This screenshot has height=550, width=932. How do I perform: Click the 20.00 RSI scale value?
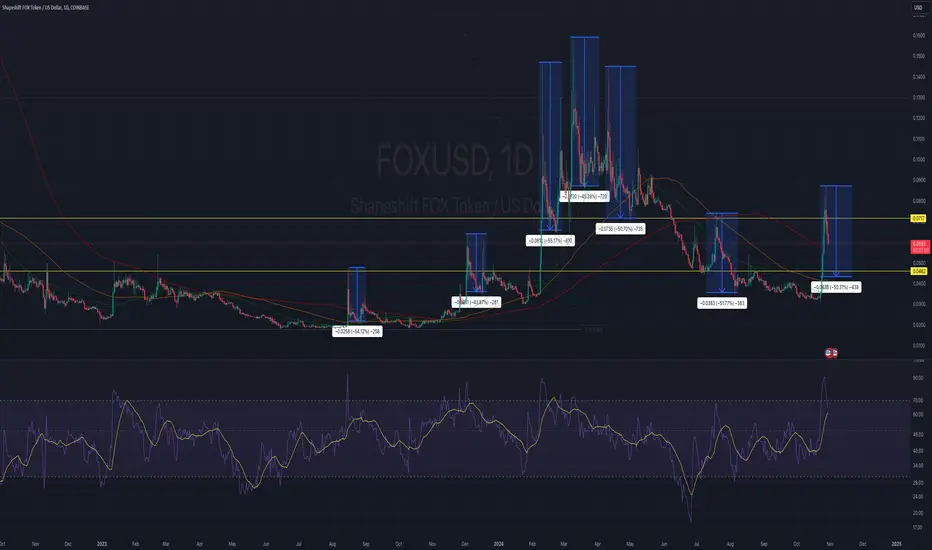pyautogui.click(x=918, y=512)
